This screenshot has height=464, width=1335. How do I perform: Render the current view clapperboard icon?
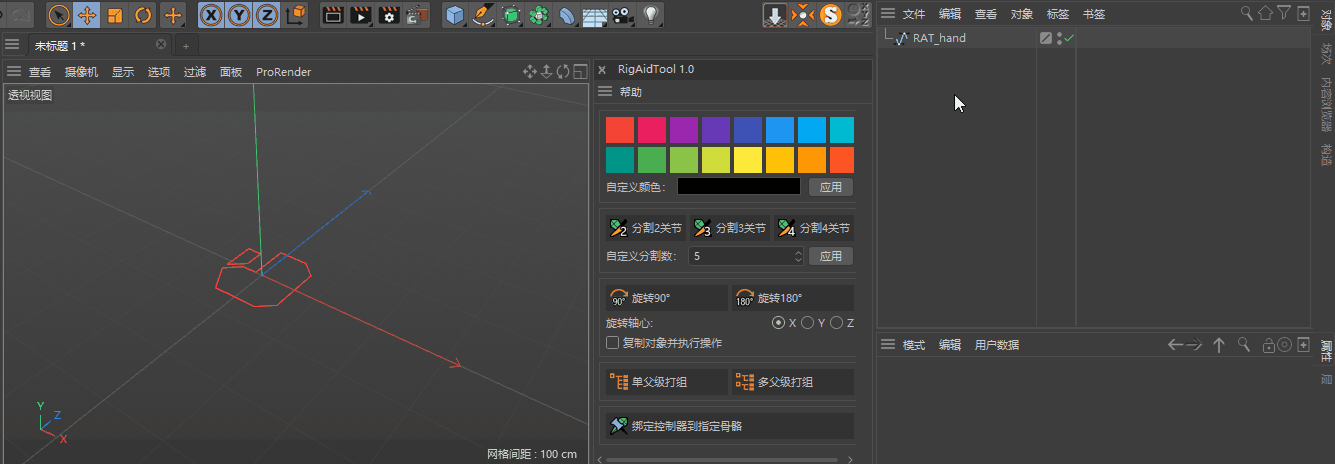(x=335, y=15)
